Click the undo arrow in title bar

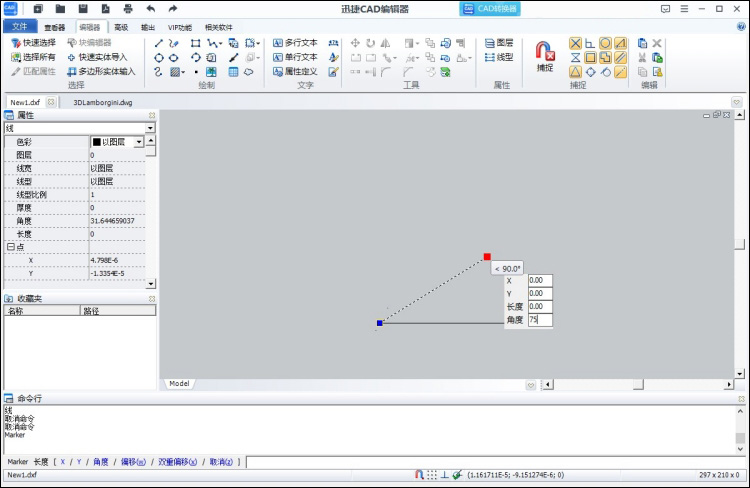click(x=151, y=9)
